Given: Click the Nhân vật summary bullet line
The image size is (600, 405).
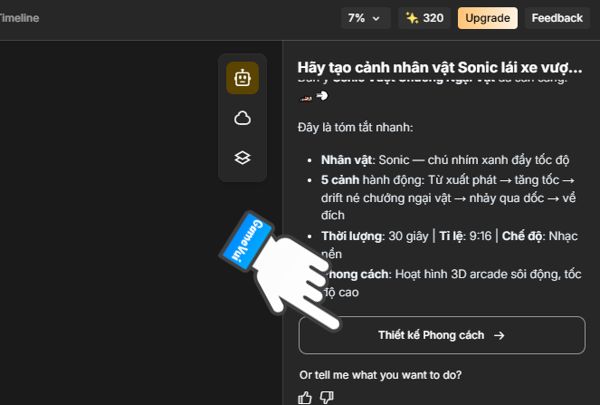Looking at the screenshot, I should coord(445,160).
